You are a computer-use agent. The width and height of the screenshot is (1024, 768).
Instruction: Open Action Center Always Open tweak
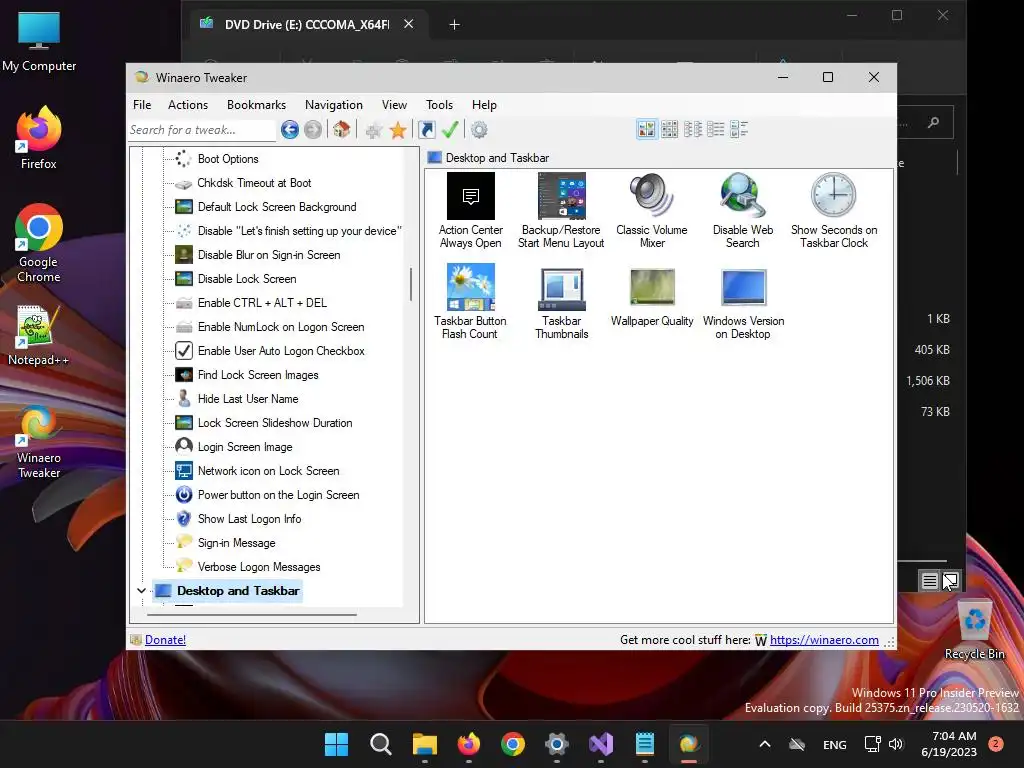click(x=470, y=211)
